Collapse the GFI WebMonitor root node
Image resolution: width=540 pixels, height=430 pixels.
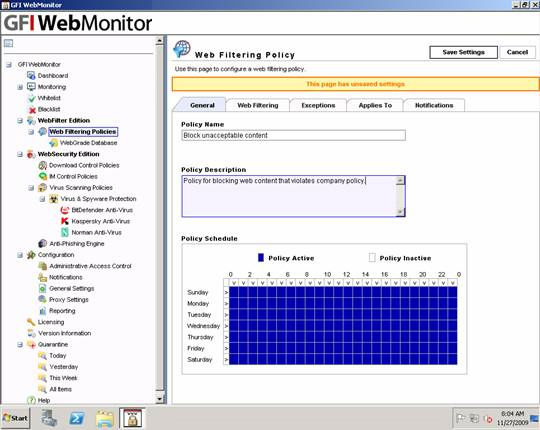click(x=9, y=64)
